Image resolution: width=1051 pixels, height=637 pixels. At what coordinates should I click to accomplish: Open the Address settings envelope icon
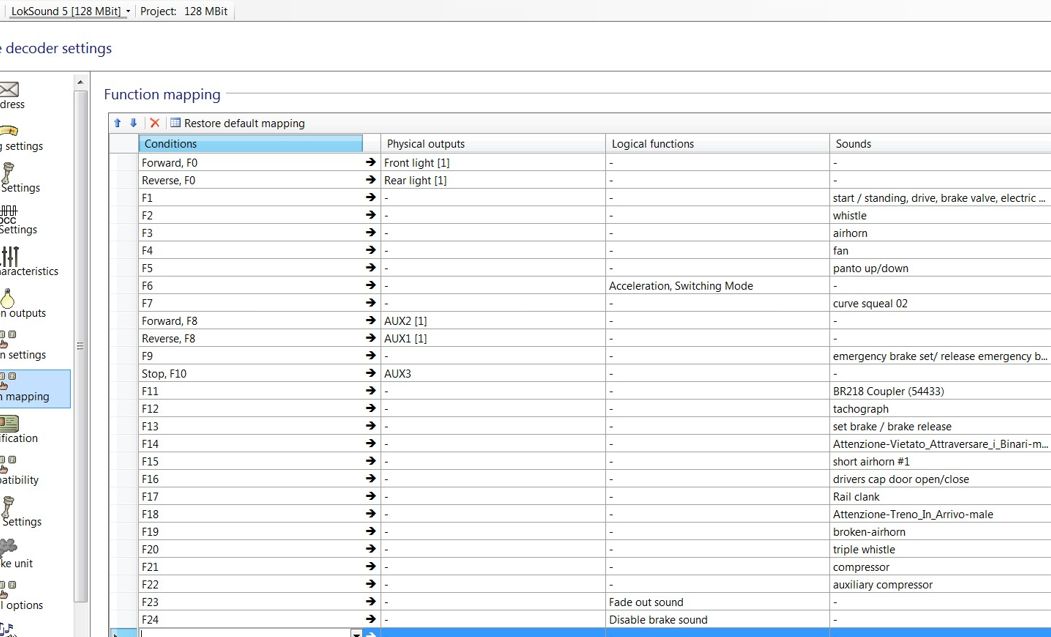click(9, 90)
